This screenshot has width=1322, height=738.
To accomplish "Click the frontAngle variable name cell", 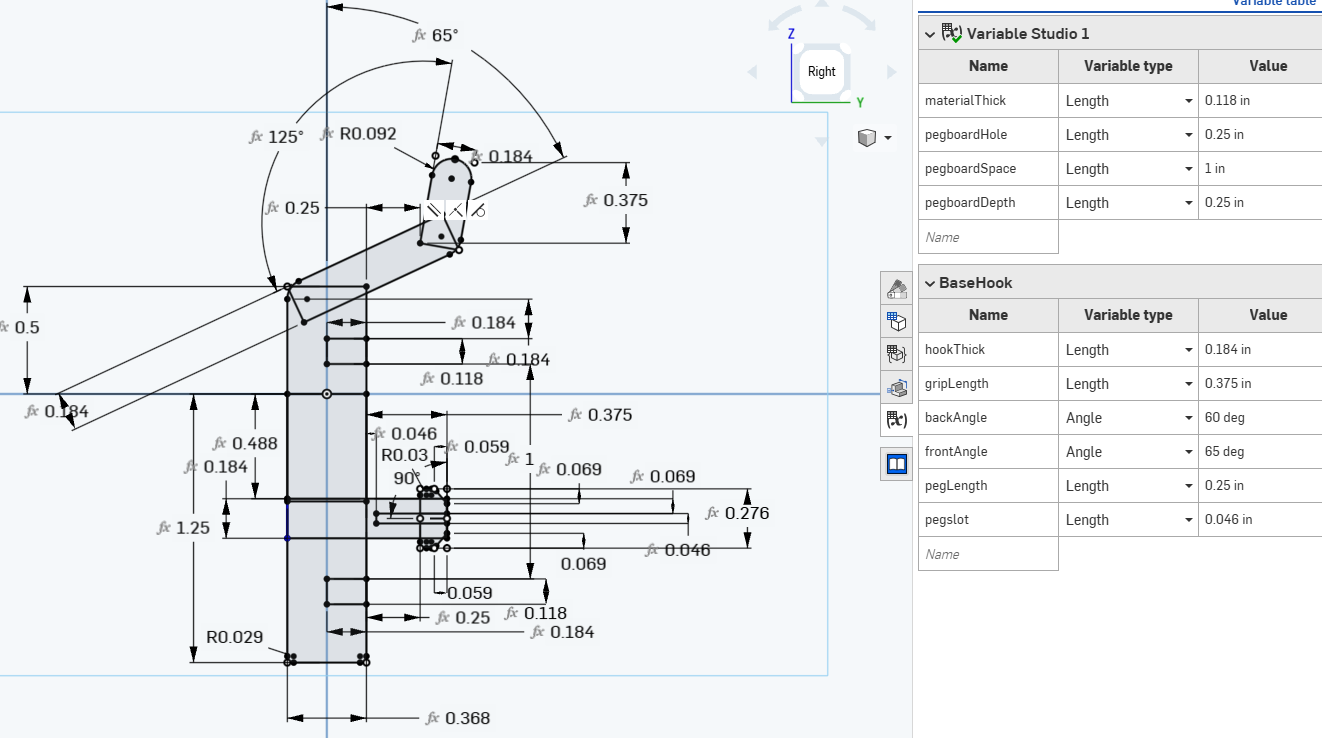I will 987,452.
